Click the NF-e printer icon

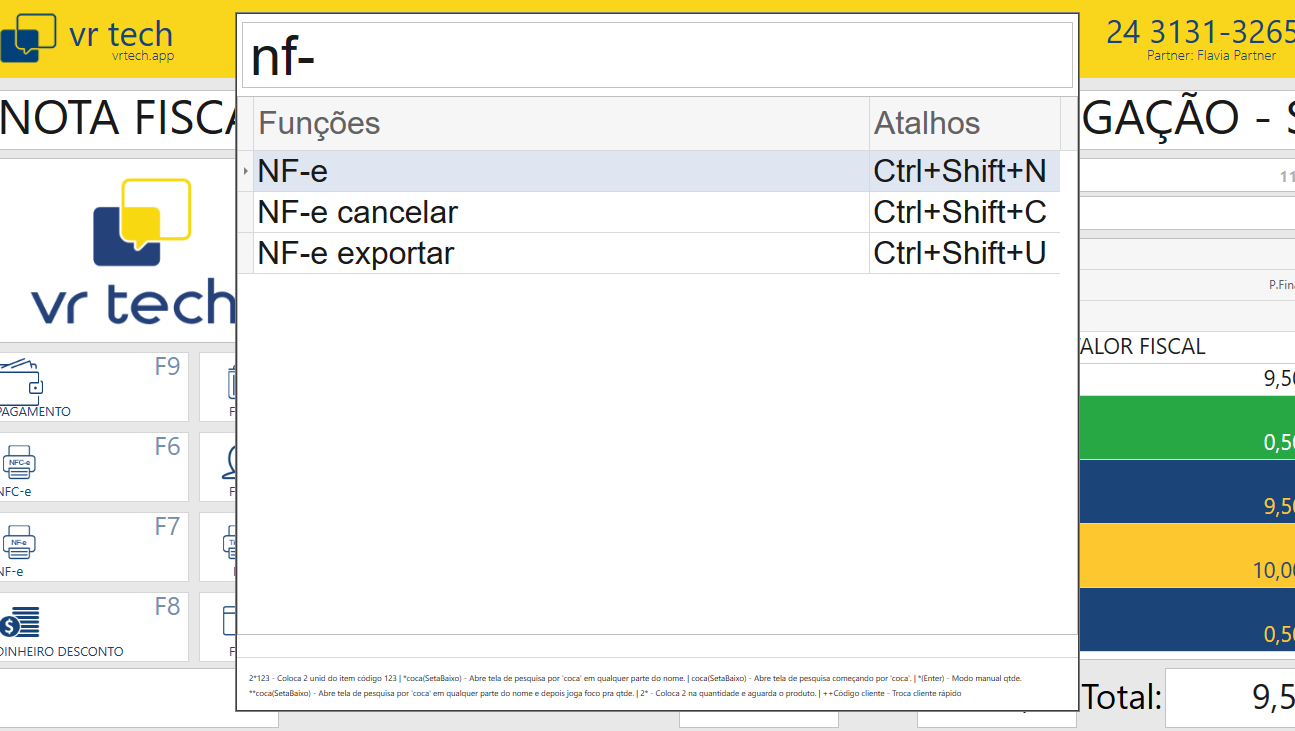[x=17, y=543]
